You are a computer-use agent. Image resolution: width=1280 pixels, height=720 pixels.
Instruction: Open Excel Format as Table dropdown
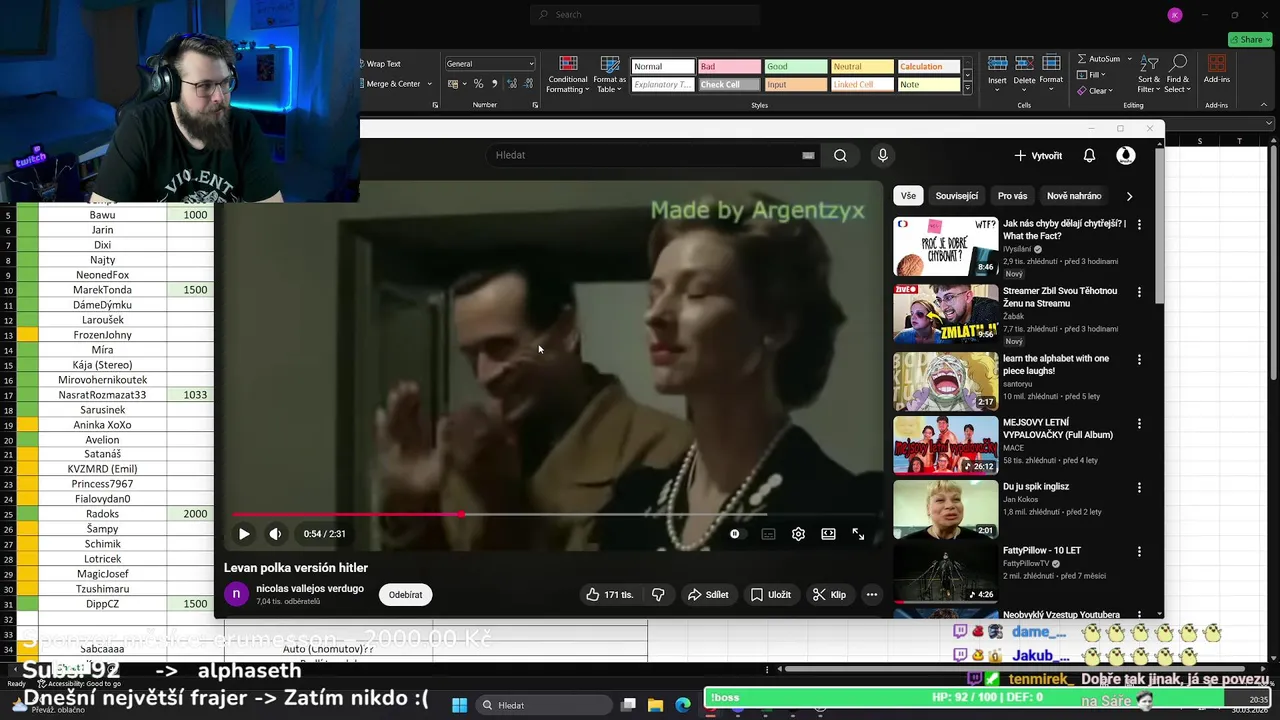(x=609, y=75)
